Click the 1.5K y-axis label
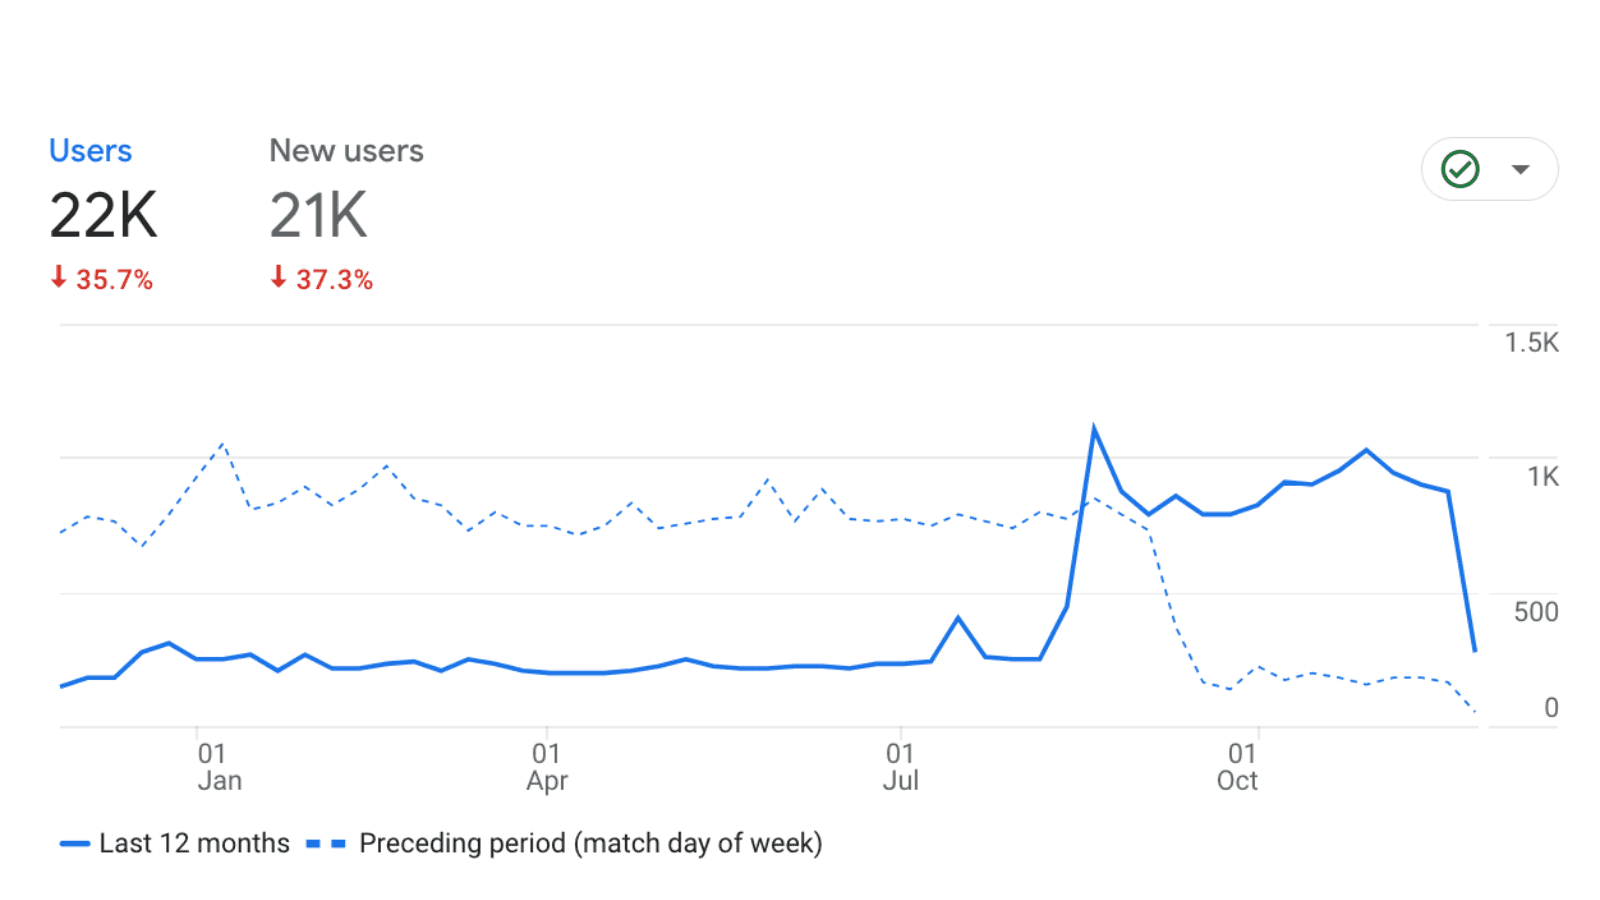The width and height of the screenshot is (1600, 900). (x=1531, y=343)
